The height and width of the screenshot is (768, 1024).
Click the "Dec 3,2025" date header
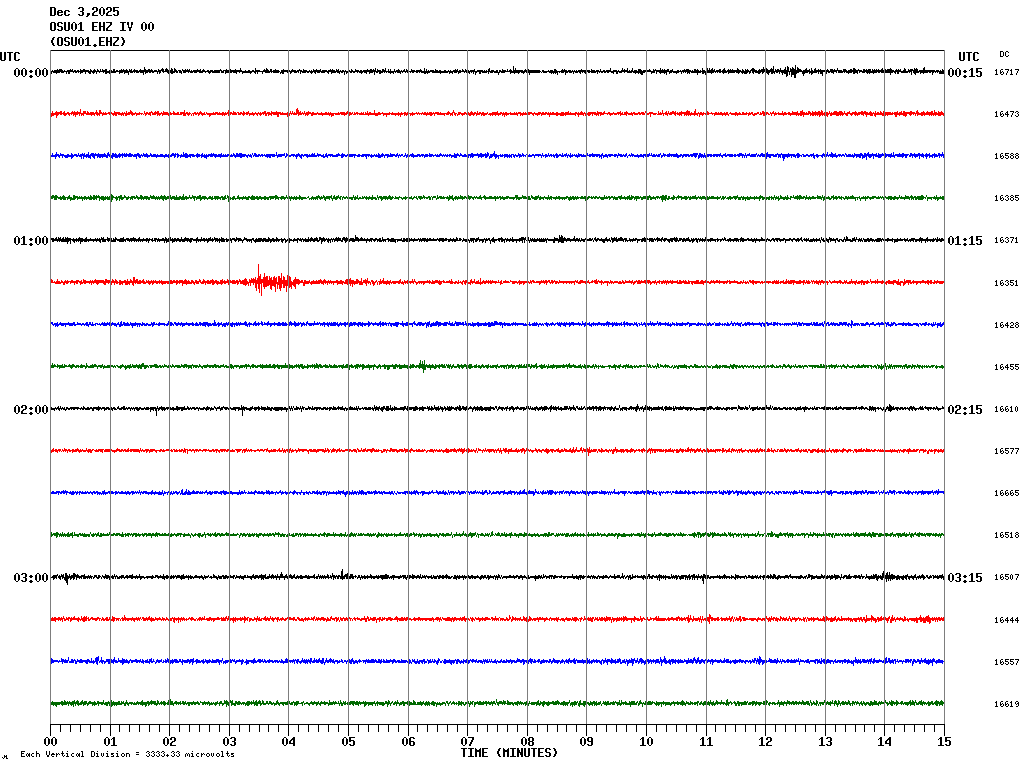pyautogui.click(x=84, y=12)
